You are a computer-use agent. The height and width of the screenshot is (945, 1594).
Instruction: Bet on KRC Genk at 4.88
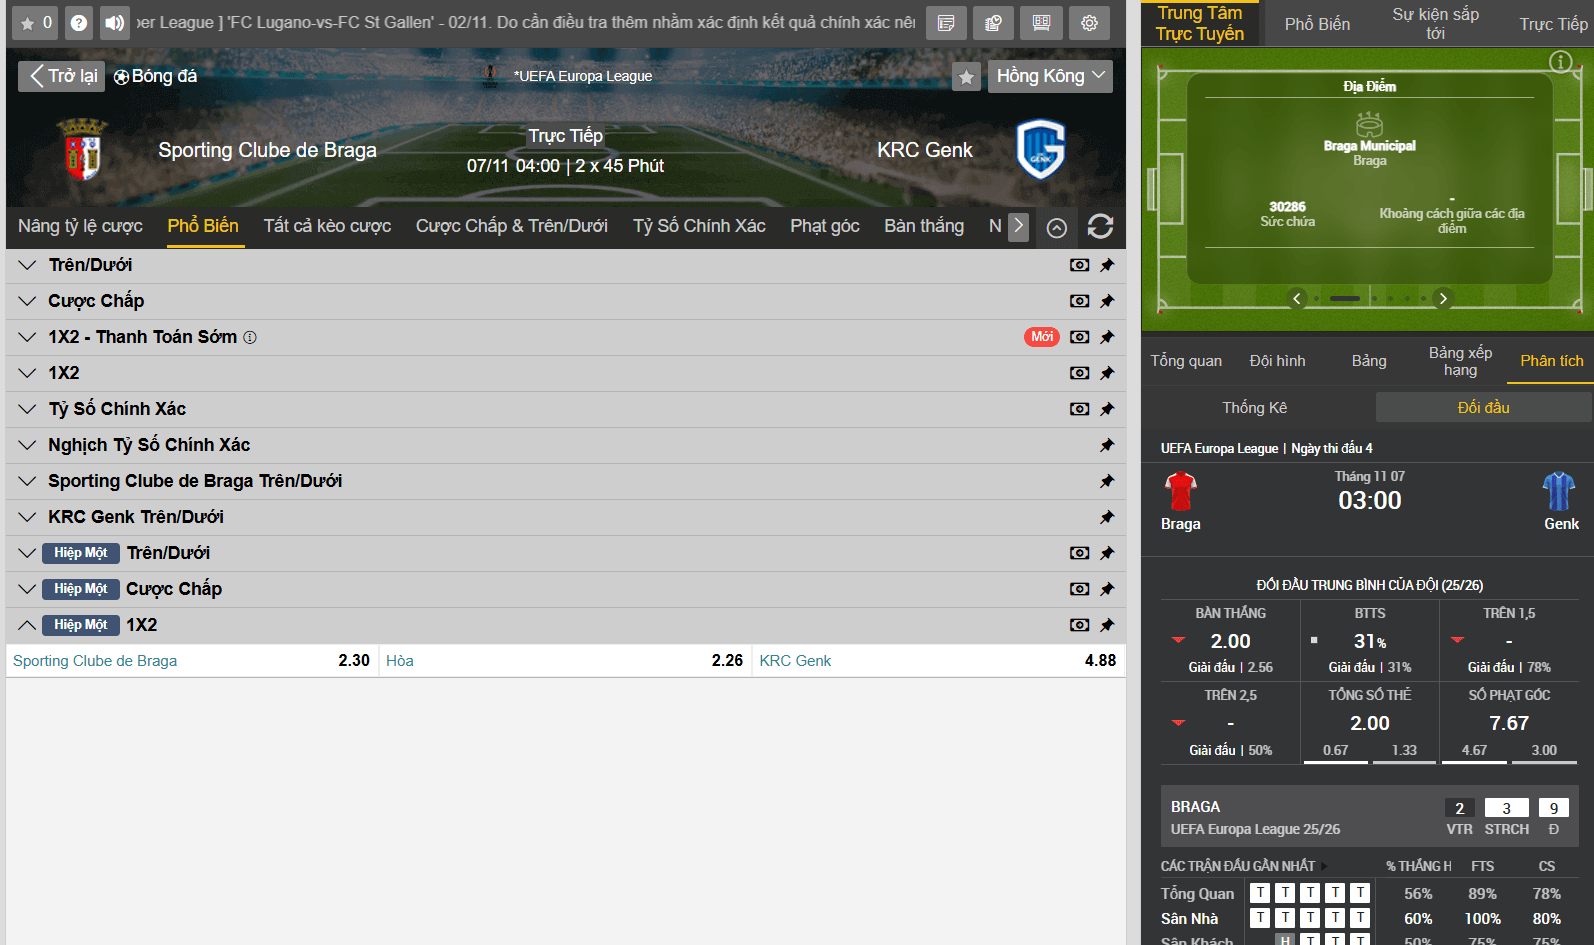pyautogui.click(x=938, y=661)
